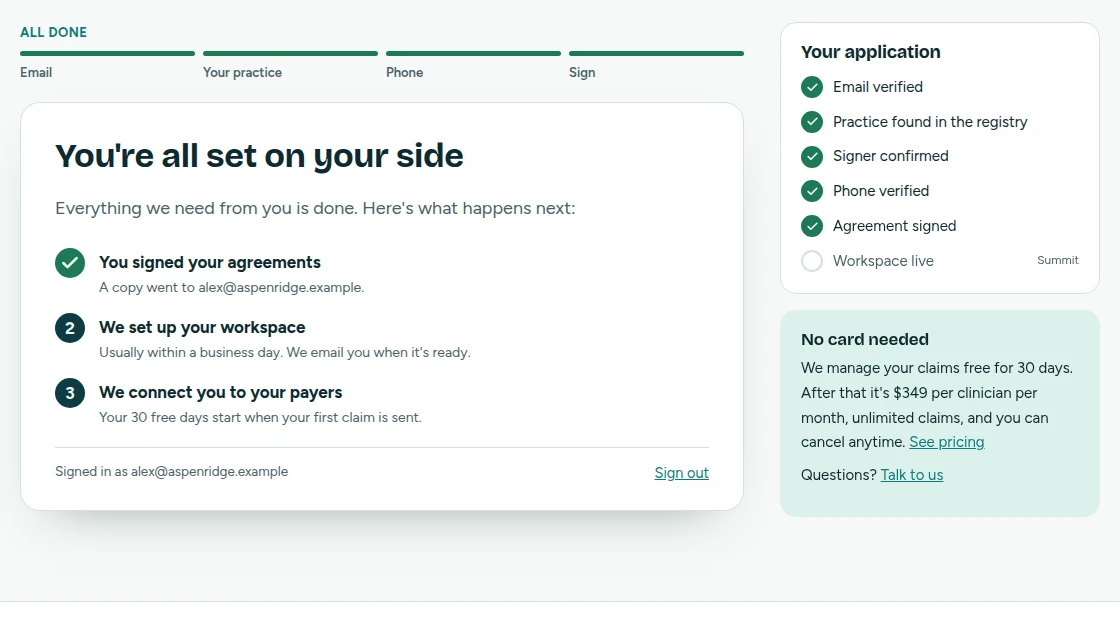Click the Sign step label

pyautogui.click(x=582, y=72)
